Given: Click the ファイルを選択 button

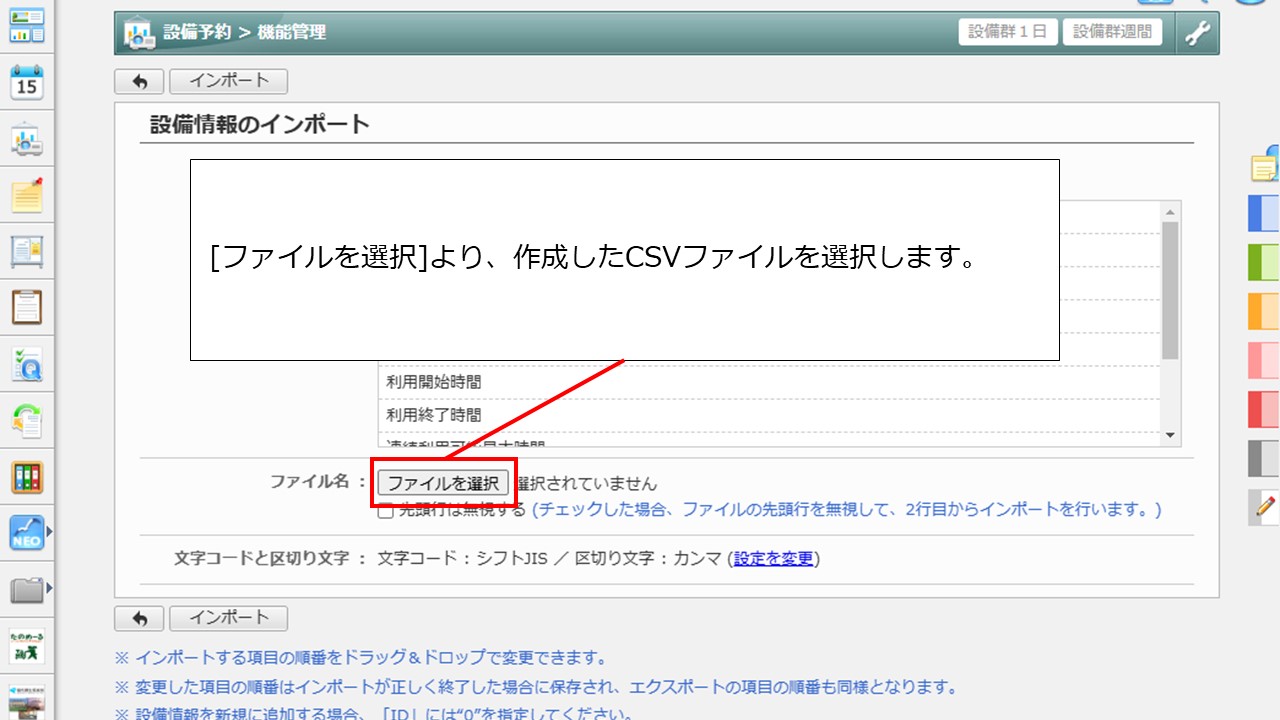Looking at the screenshot, I should click(443, 483).
